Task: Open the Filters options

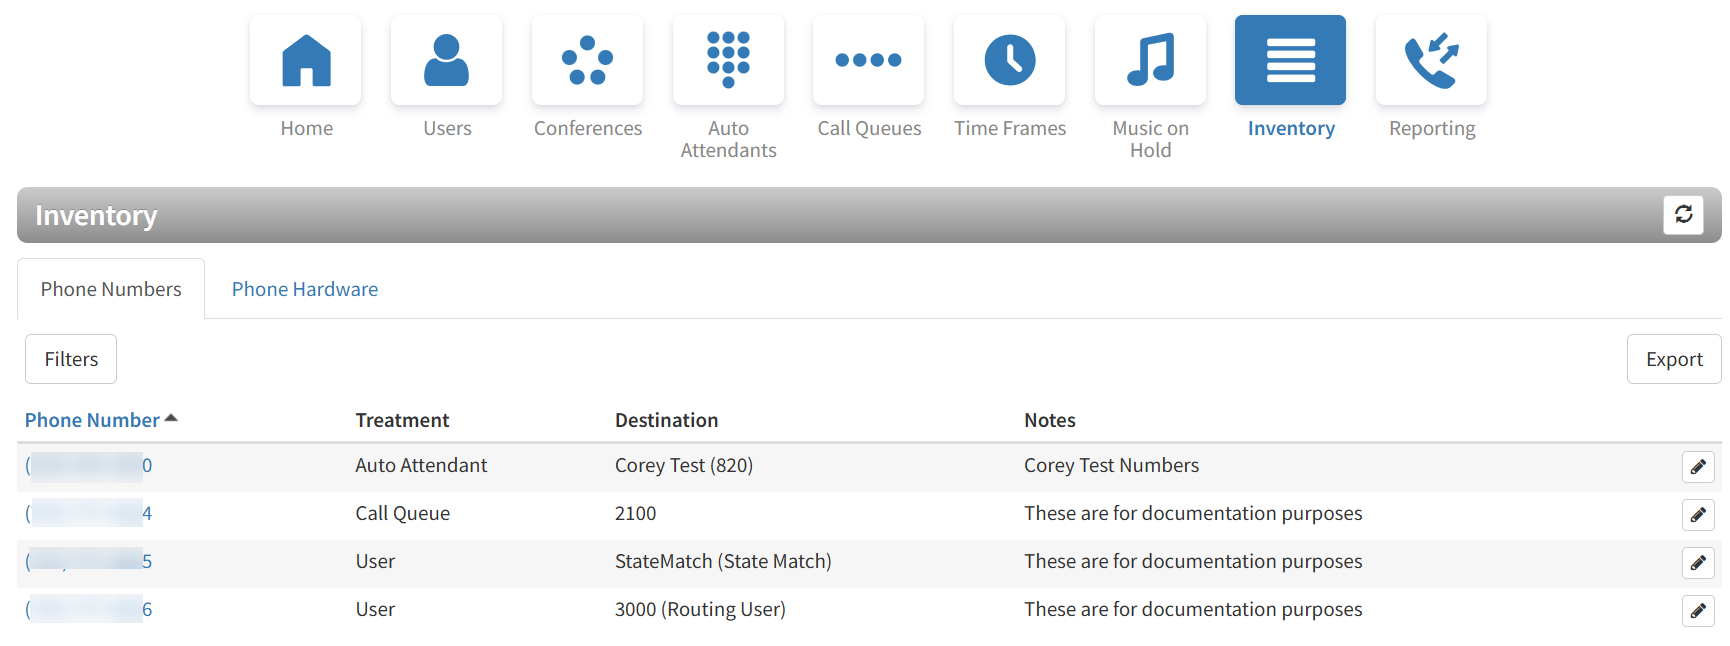Action: [71, 360]
